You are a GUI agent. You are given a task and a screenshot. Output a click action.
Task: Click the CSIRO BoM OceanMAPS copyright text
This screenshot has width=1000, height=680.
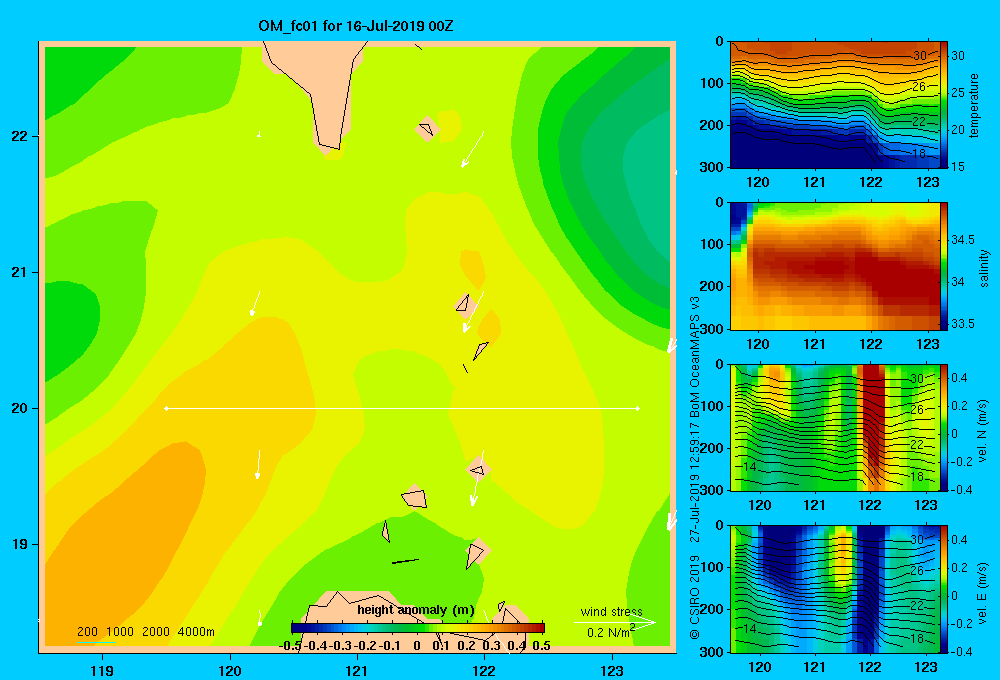click(695, 468)
